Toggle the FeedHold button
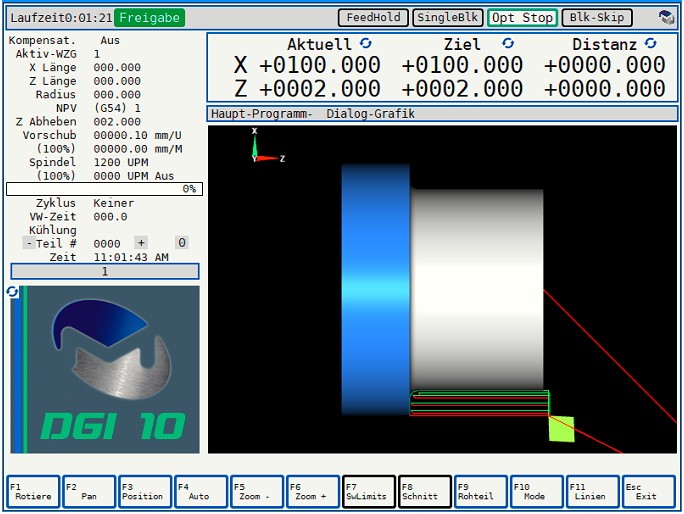684x514 pixels. coord(373,17)
